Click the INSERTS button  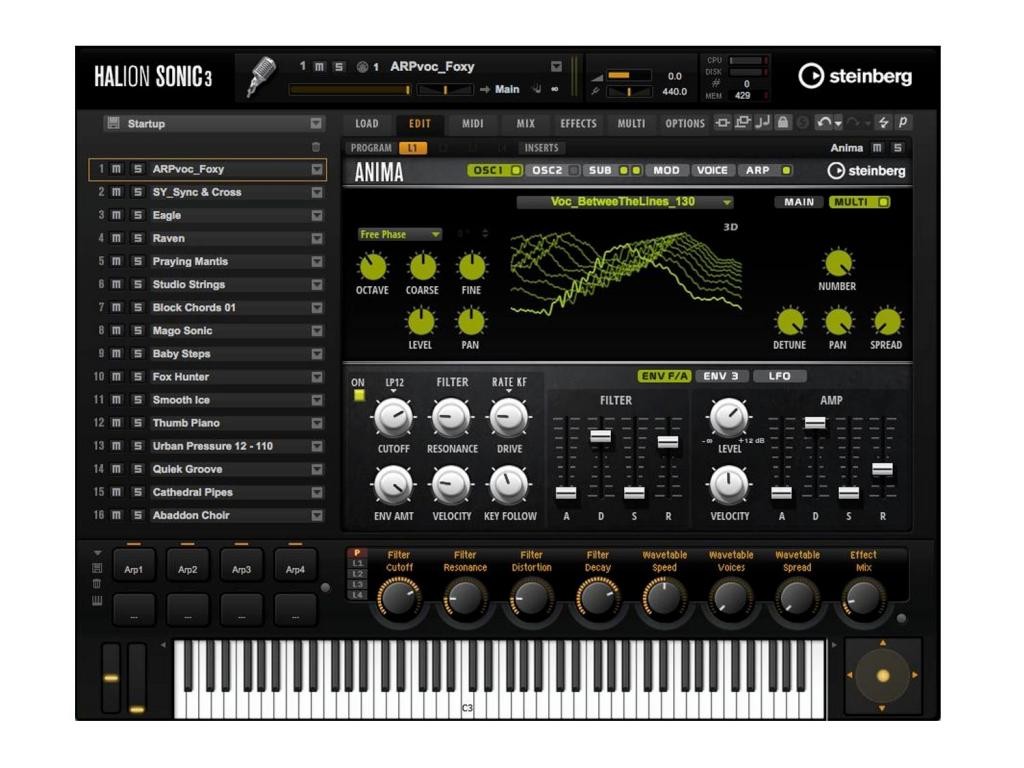pyautogui.click(x=541, y=148)
